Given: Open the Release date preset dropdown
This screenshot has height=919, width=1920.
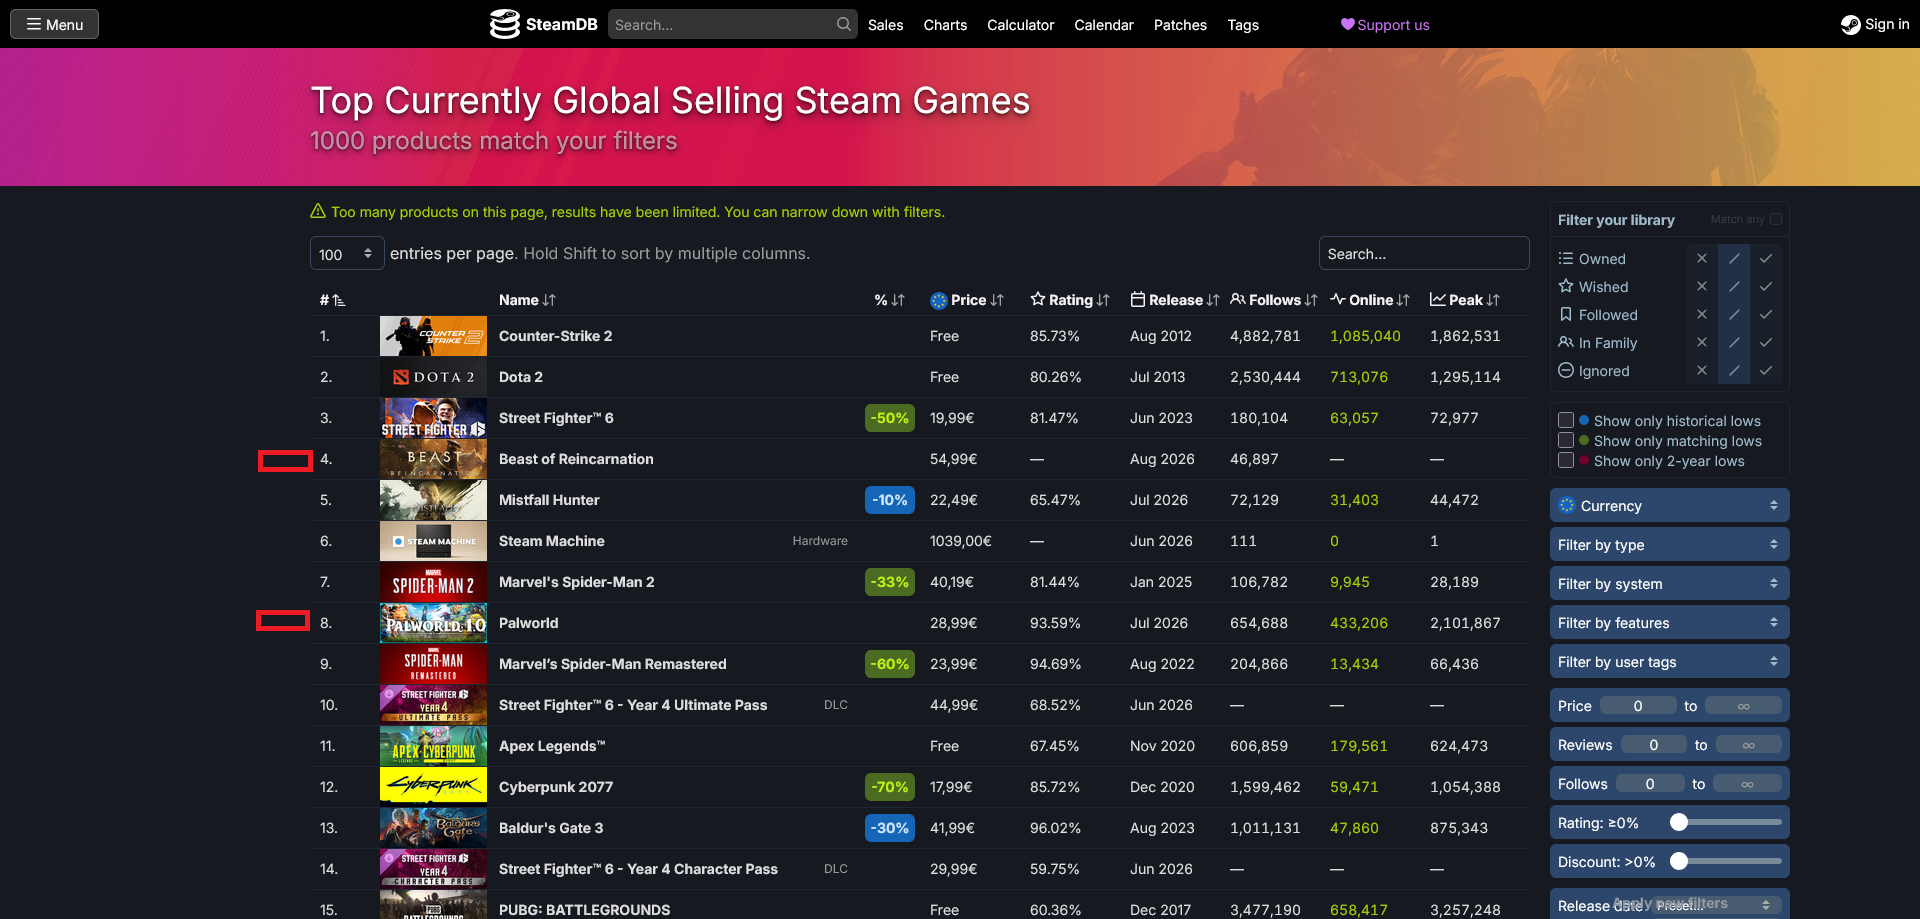Looking at the screenshot, I should click(1713, 905).
